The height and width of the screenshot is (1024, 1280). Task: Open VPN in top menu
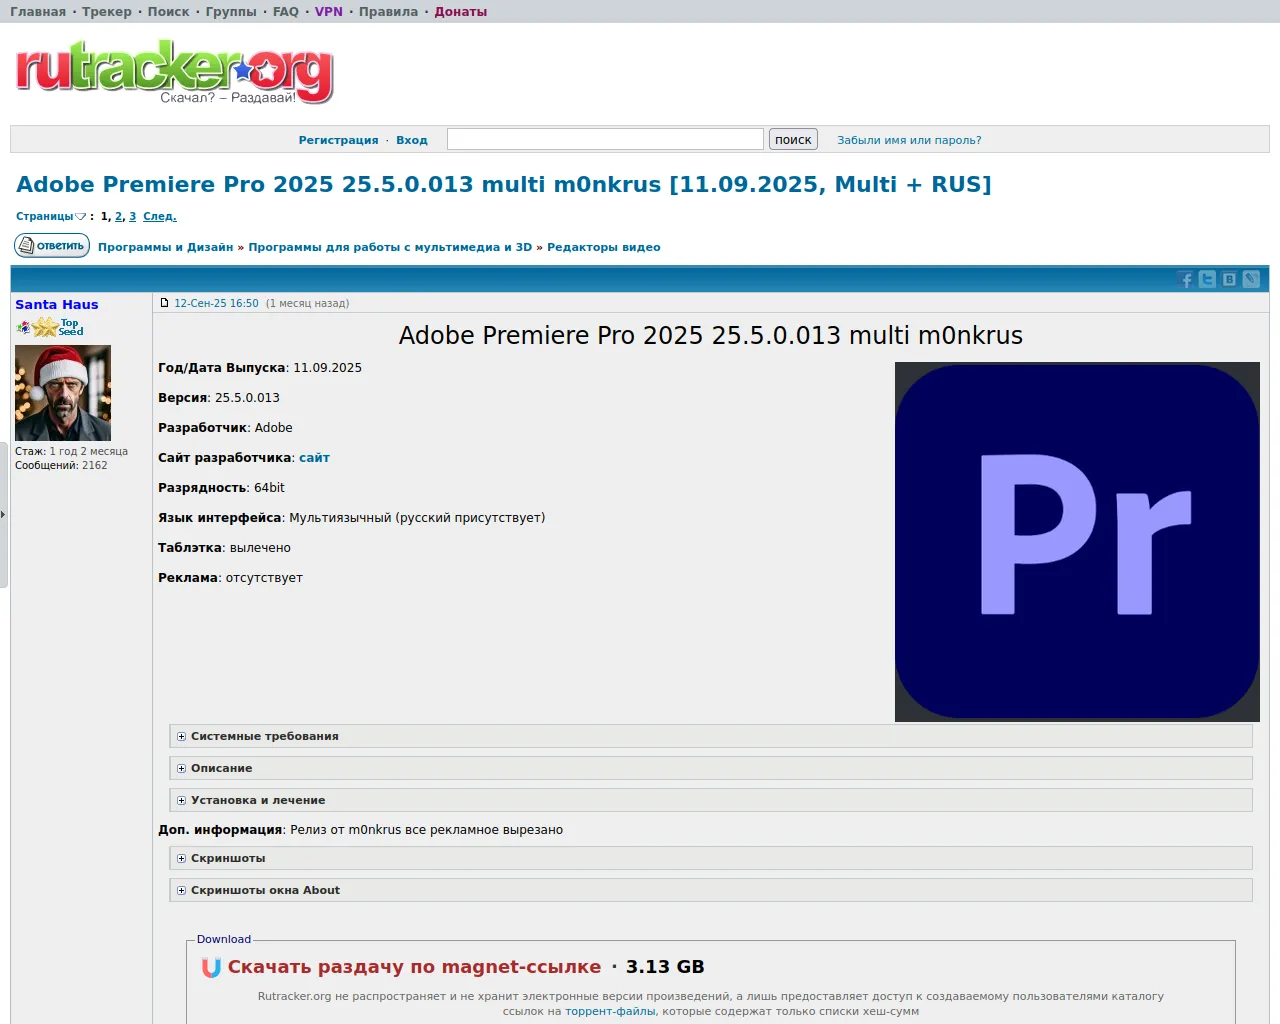click(x=329, y=12)
